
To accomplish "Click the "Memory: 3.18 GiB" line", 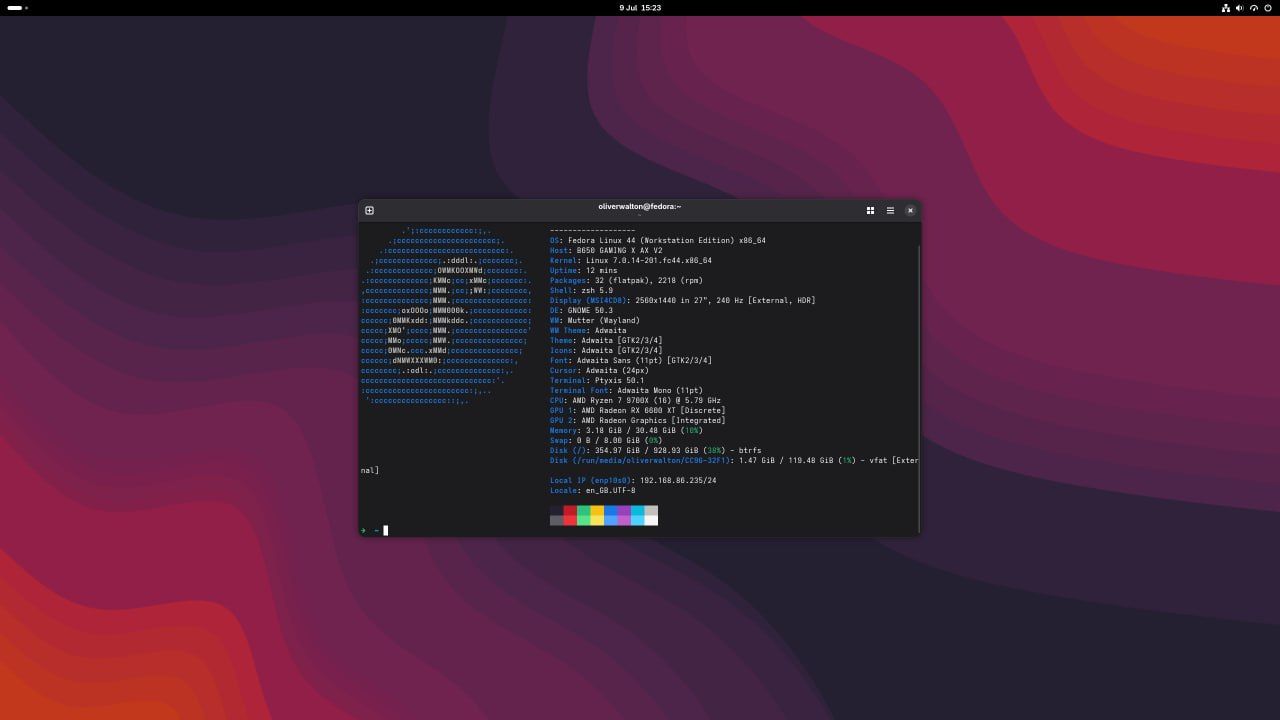I will click(626, 430).
